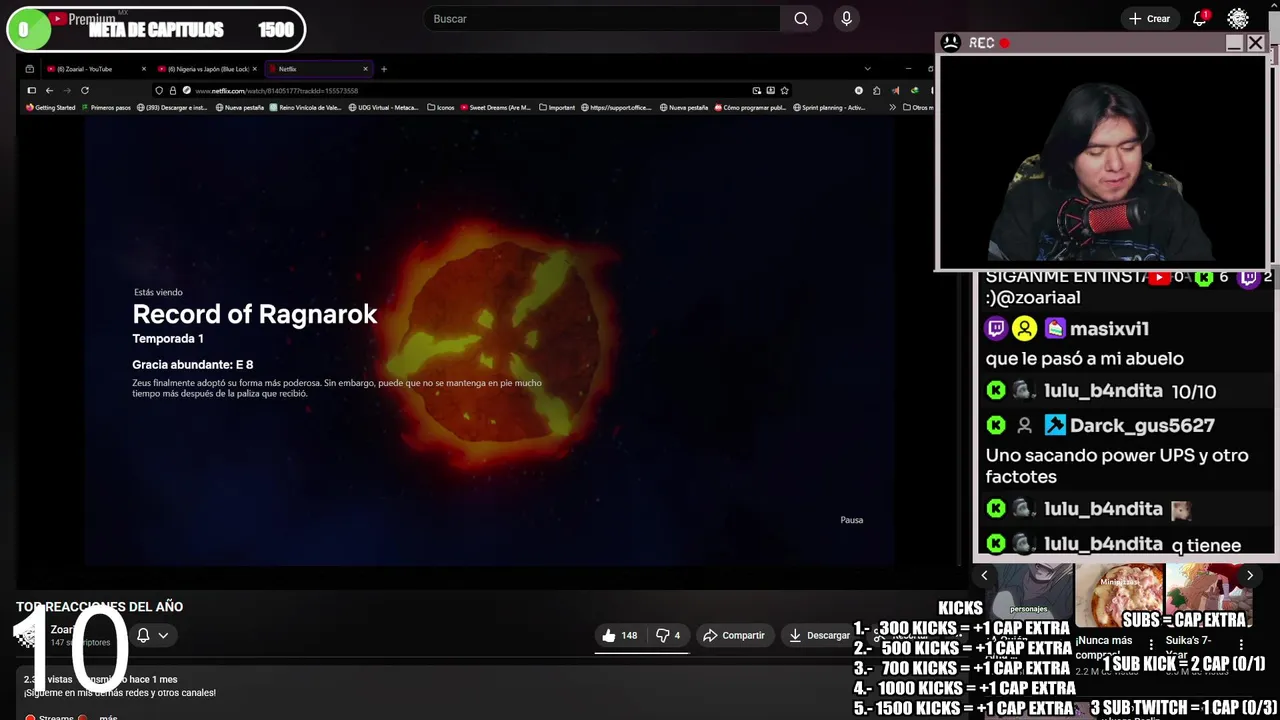Close the Nigeria vs Japón tab
This screenshot has width=1280, height=720.
click(x=255, y=69)
